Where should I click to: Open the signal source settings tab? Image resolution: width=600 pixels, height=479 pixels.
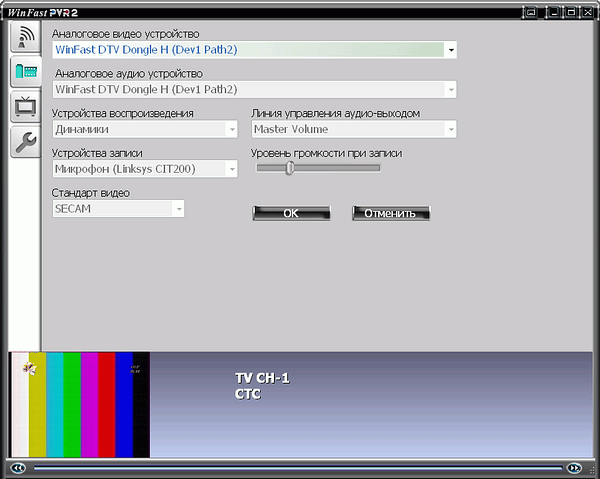(x=25, y=37)
